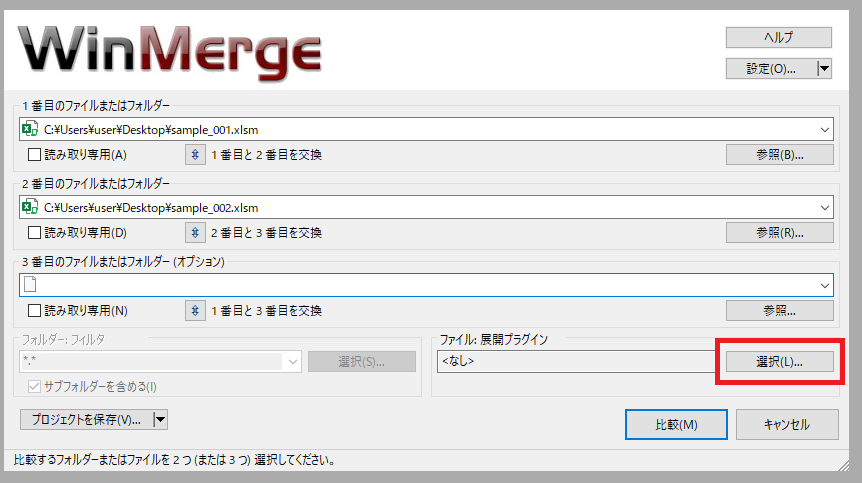This screenshot has width=862, height=483.
Task: Click 参照(B)... to browse first file
Action: coord(780,155)
